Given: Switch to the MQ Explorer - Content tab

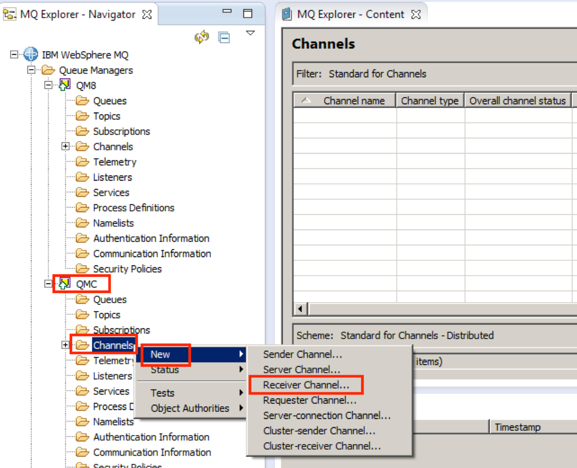Looking at the screenshot, I should click(352, 14).
